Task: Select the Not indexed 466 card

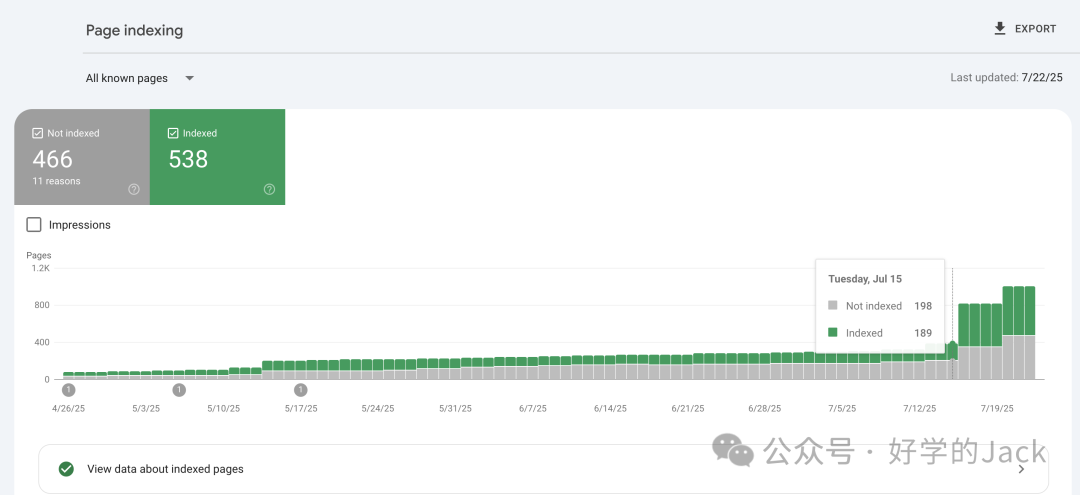Action: tap(82, 157)
